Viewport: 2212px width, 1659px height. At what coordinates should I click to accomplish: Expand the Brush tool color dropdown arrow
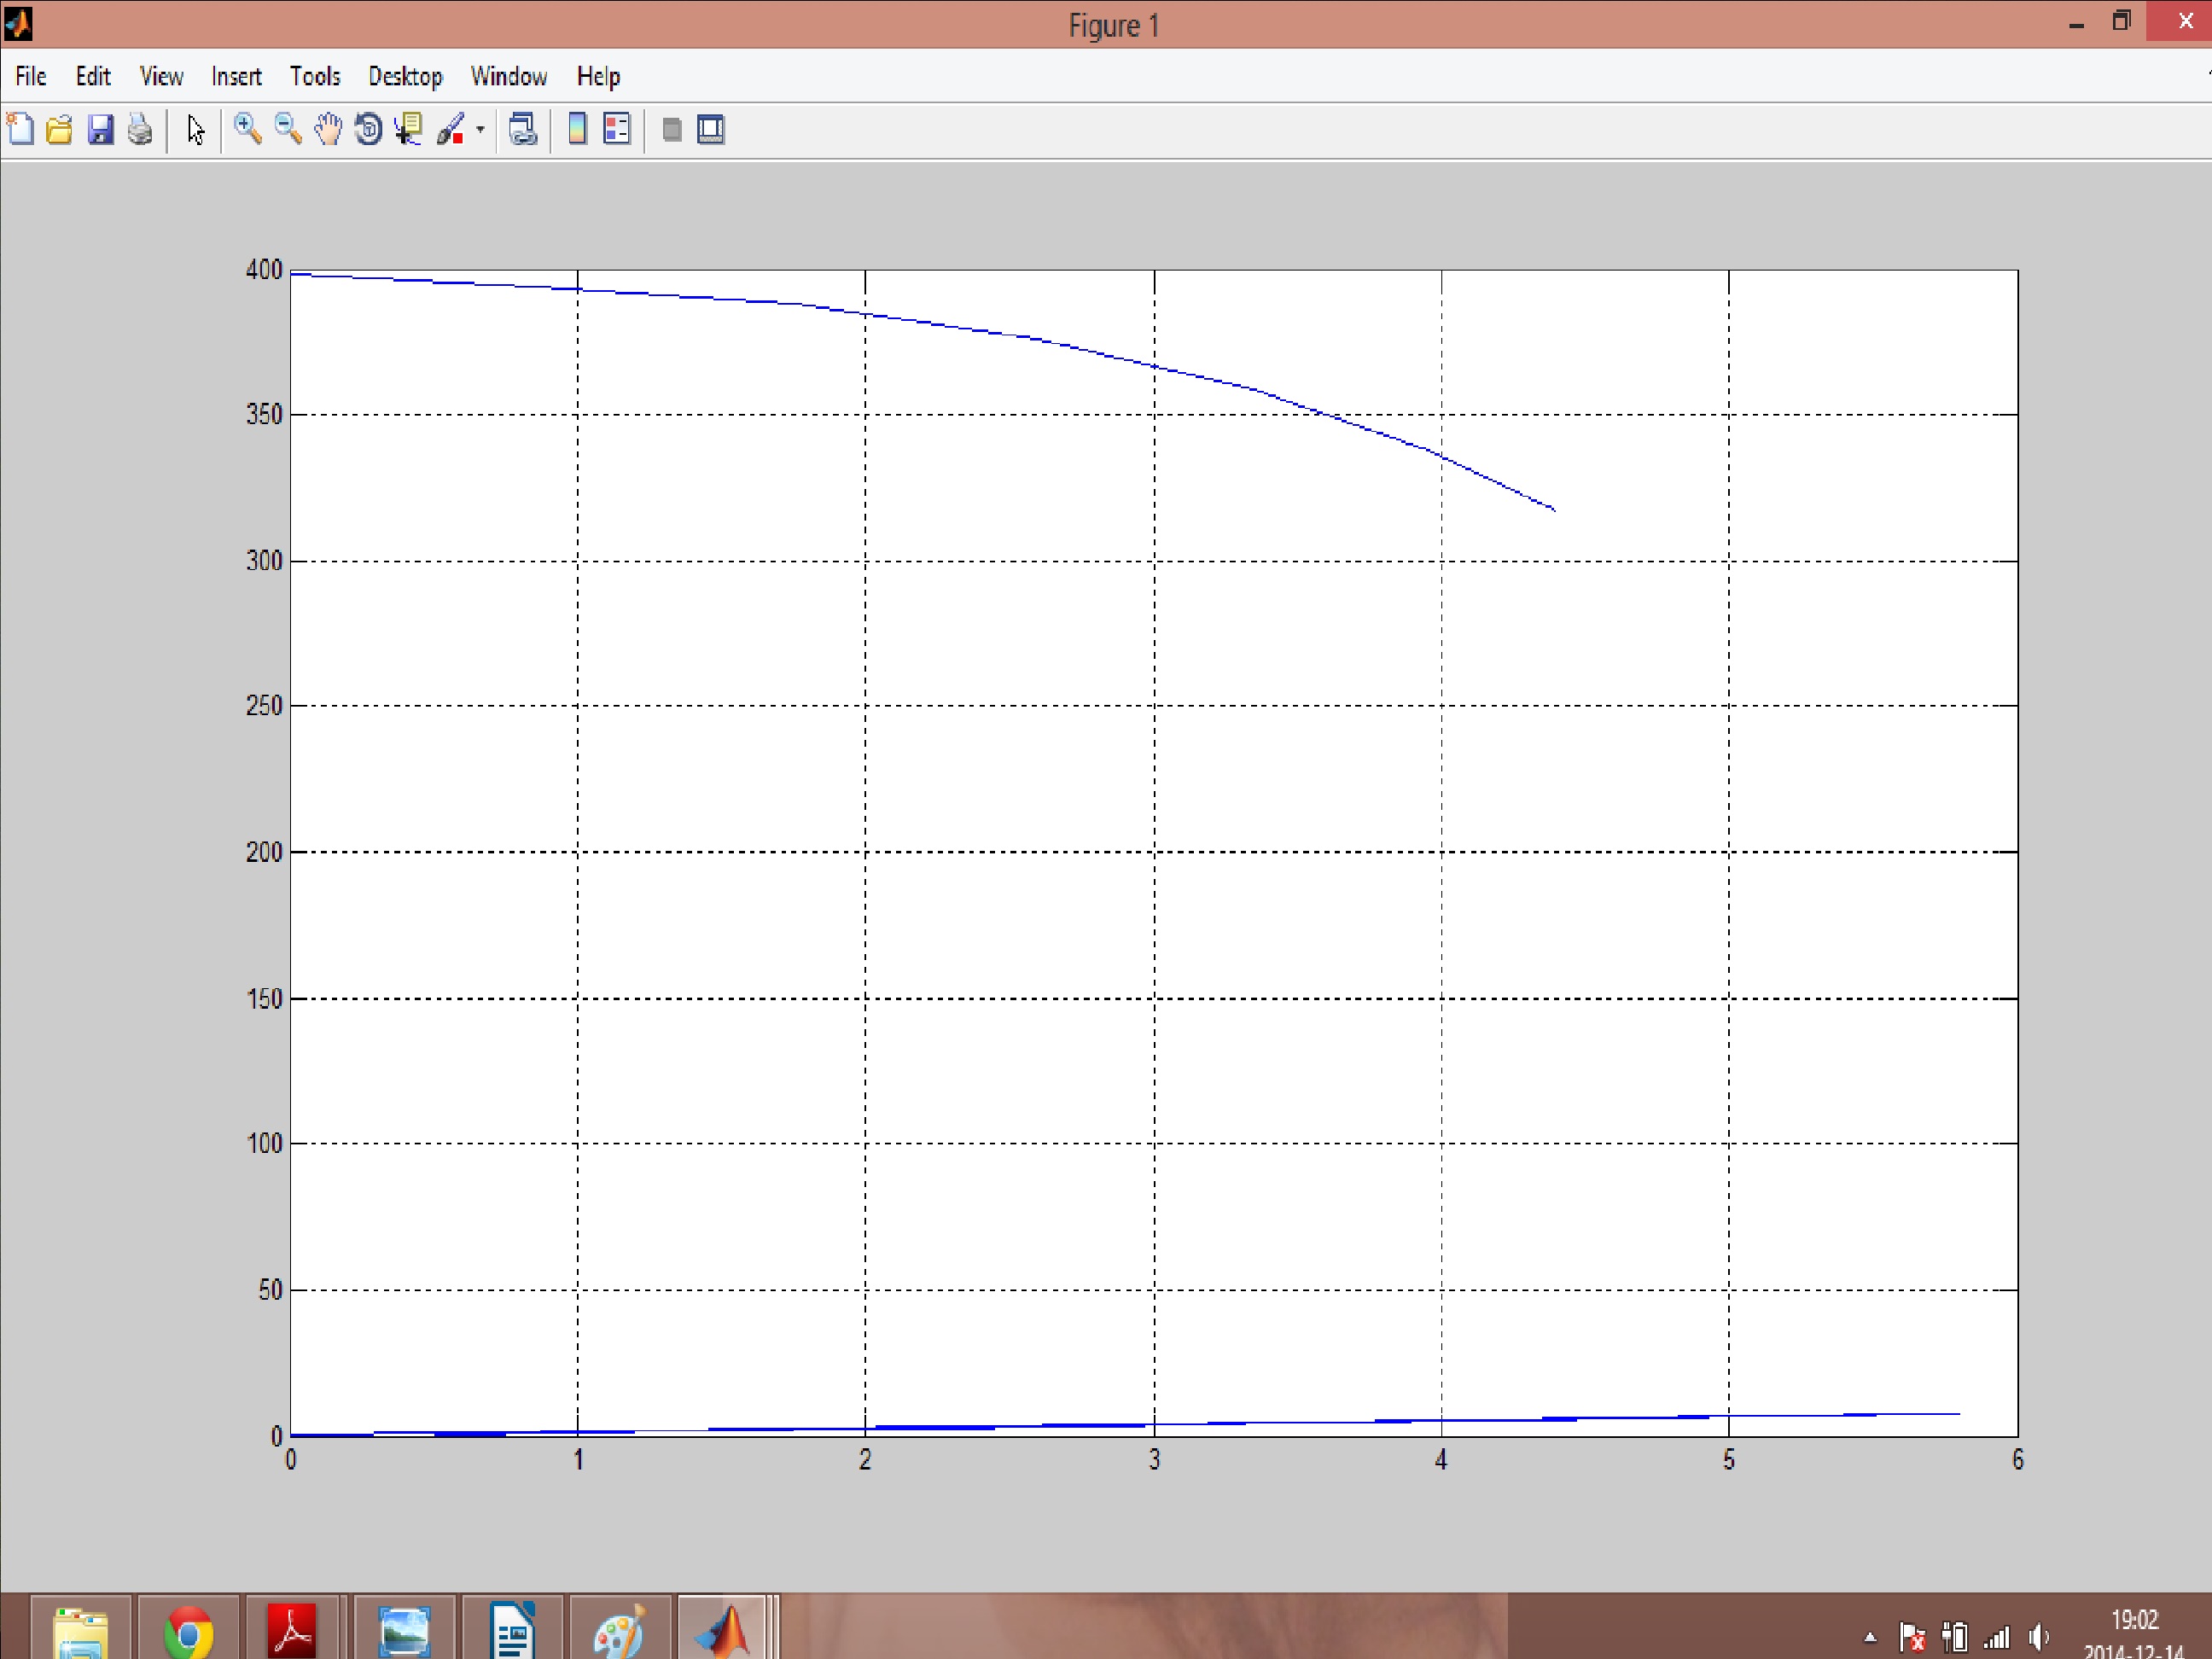click(481, 130)
